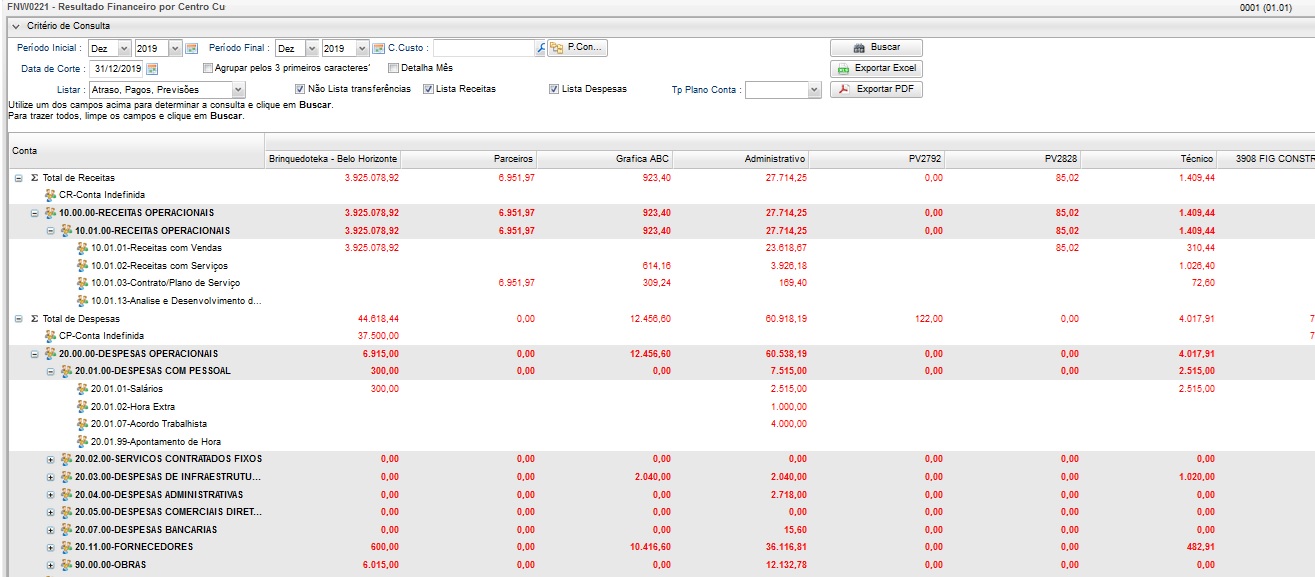Uncheck the Lista Despesas checkbox
The image size is (1315, 577).
pos(553,89)
